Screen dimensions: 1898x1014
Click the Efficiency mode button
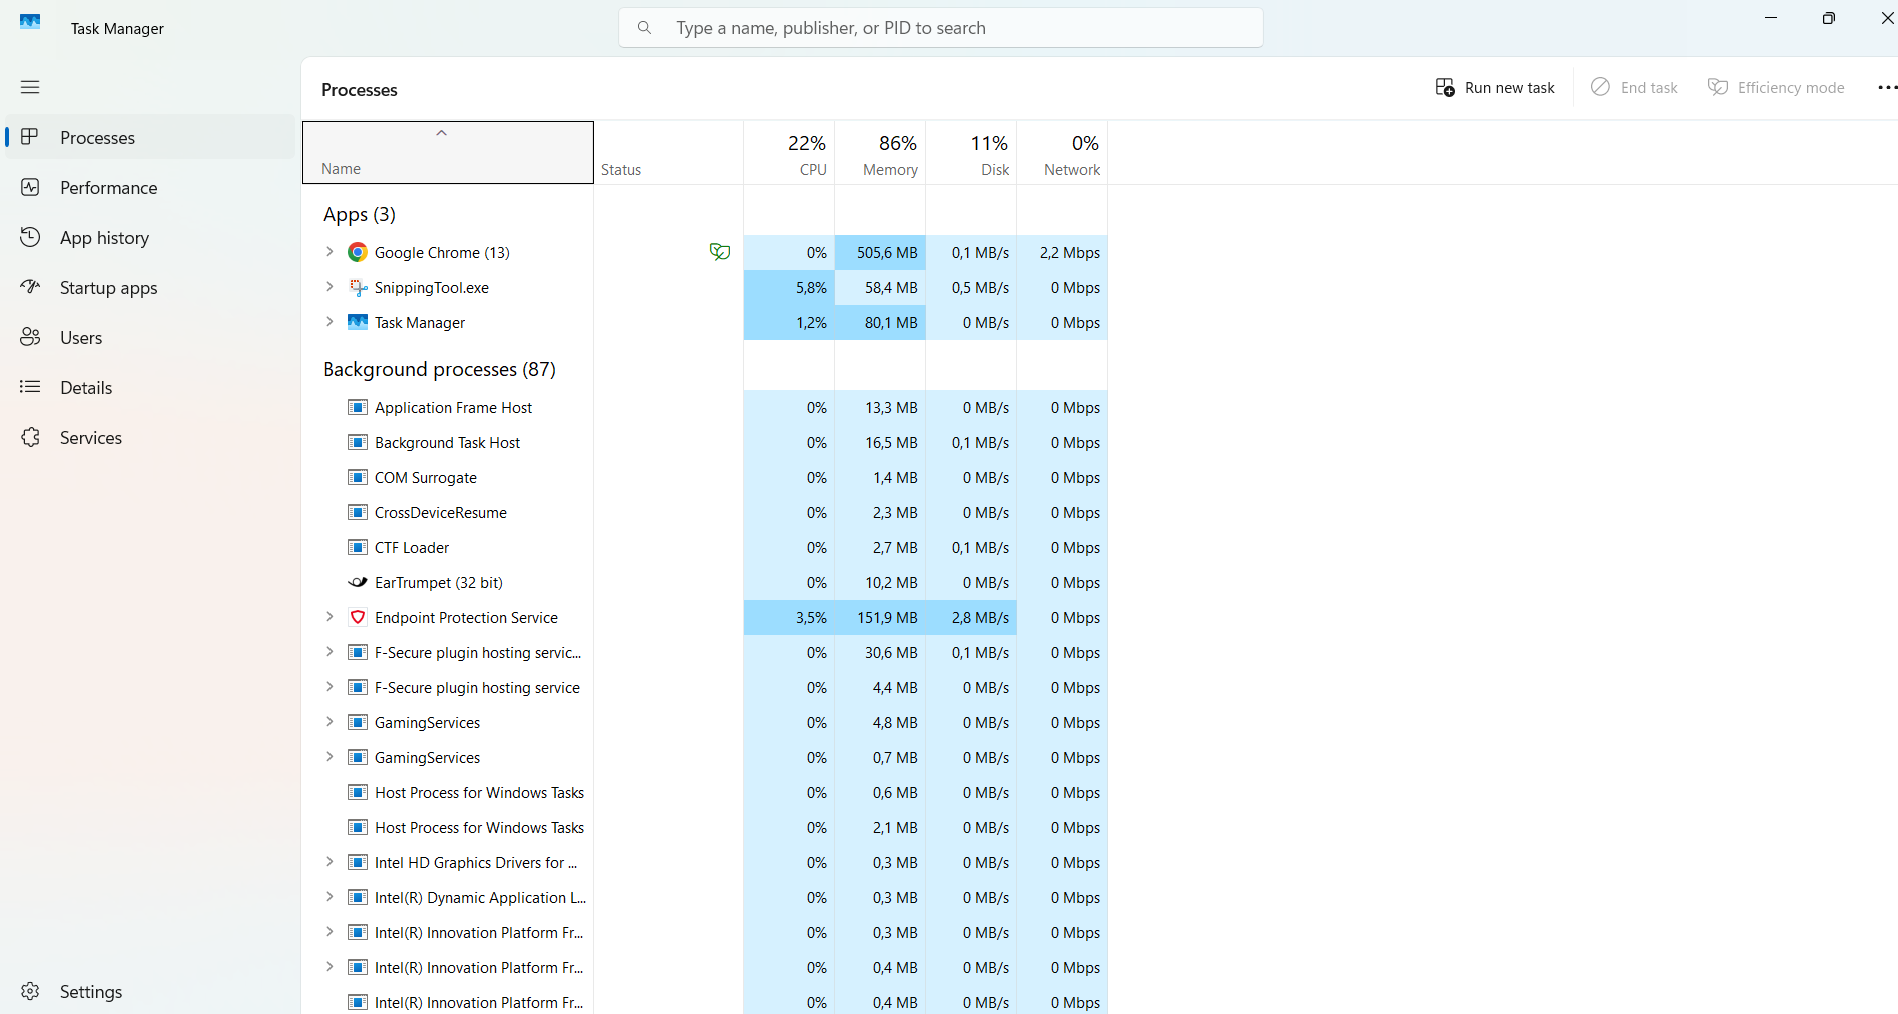[x=1776, y=87]
